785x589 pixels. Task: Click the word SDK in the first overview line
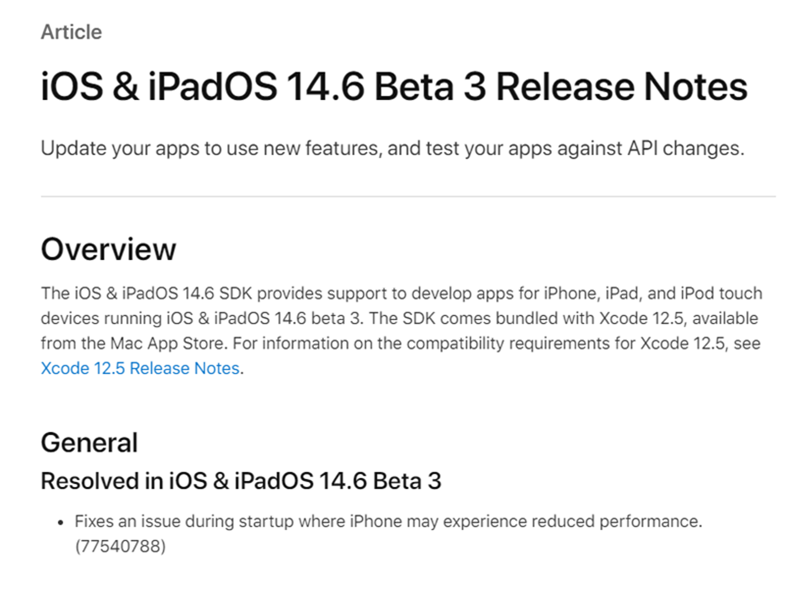point(235,293)
